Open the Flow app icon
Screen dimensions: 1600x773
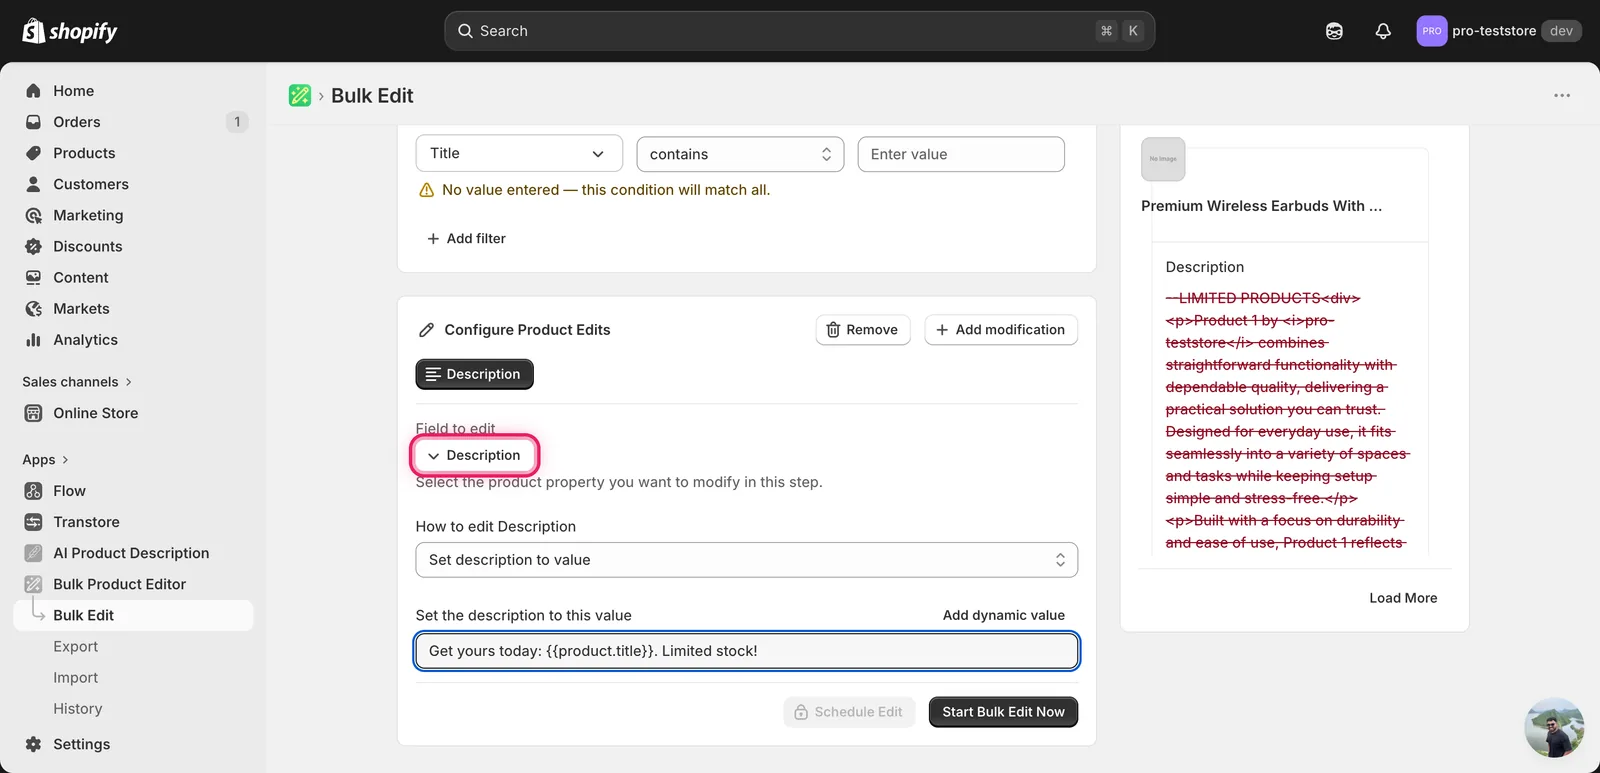click(33, 491)
